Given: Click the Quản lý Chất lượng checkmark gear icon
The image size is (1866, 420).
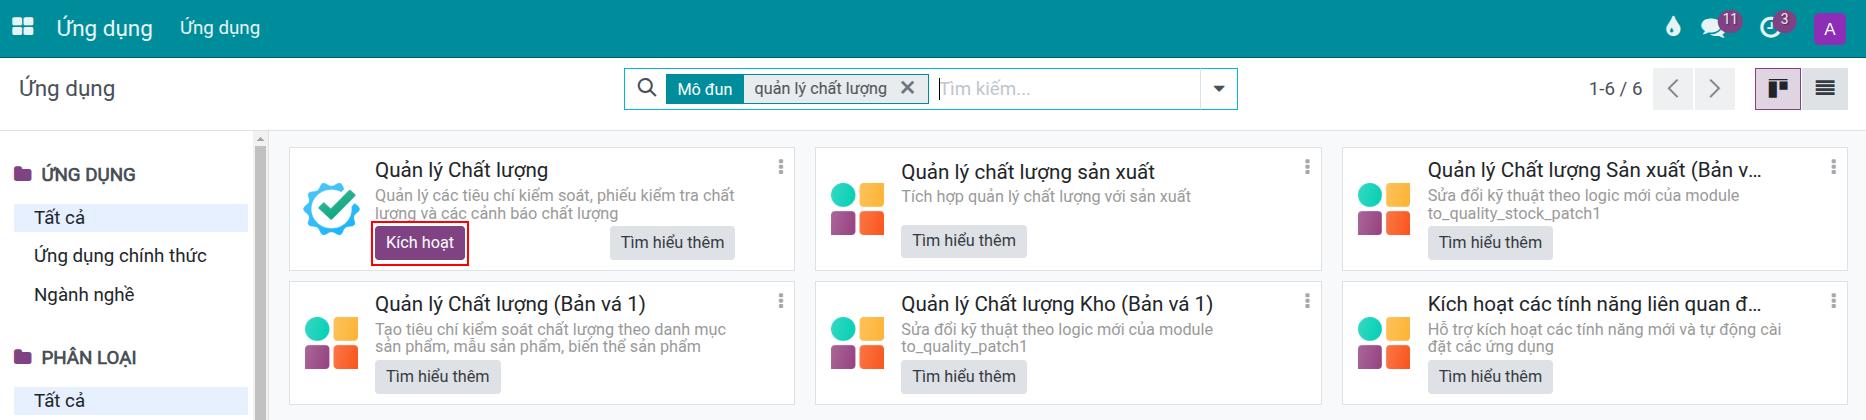Looking at the screenshot, I should [x=331, y=209].
